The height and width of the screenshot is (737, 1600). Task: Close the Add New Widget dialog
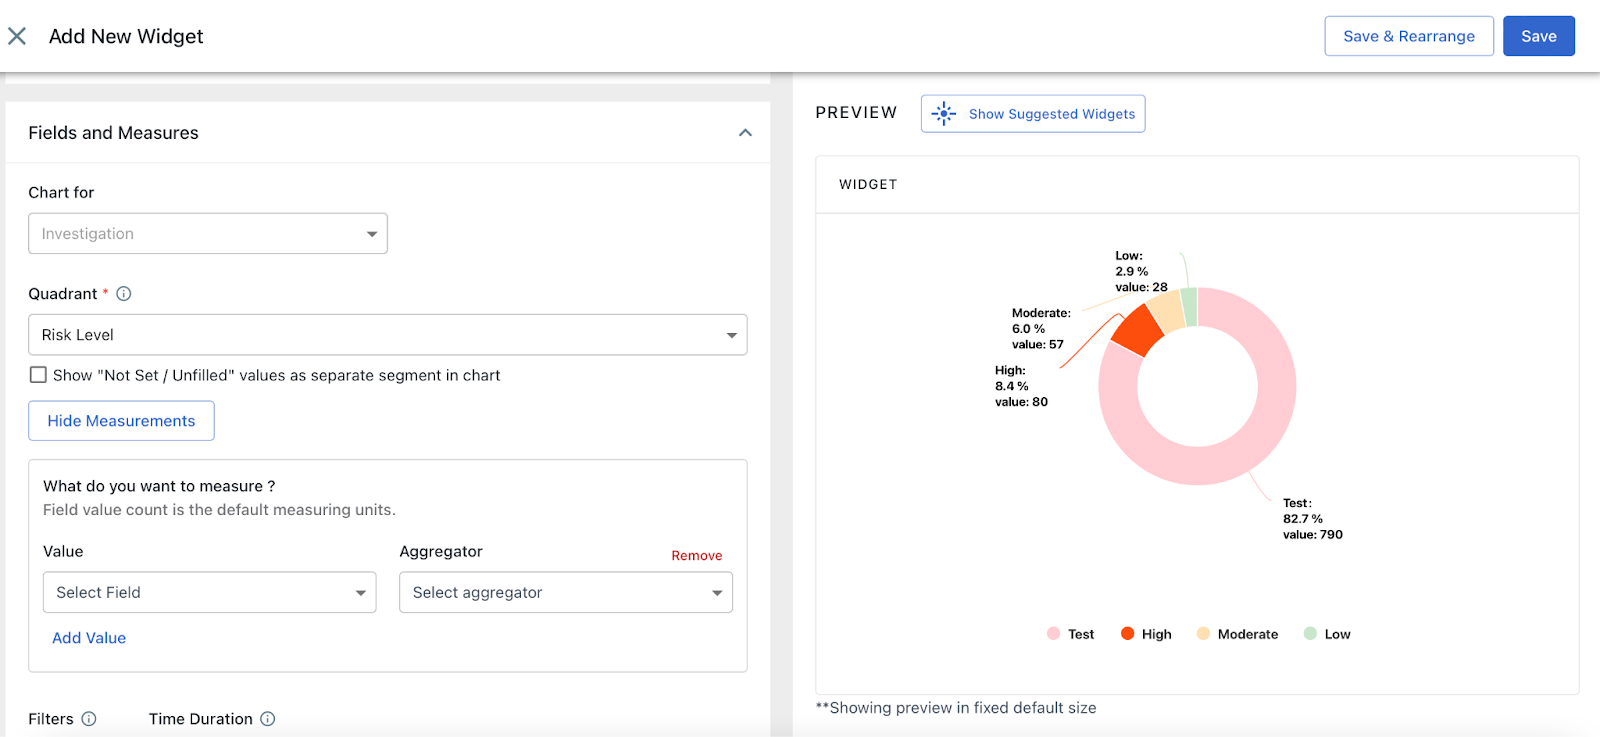pos(17,37)
